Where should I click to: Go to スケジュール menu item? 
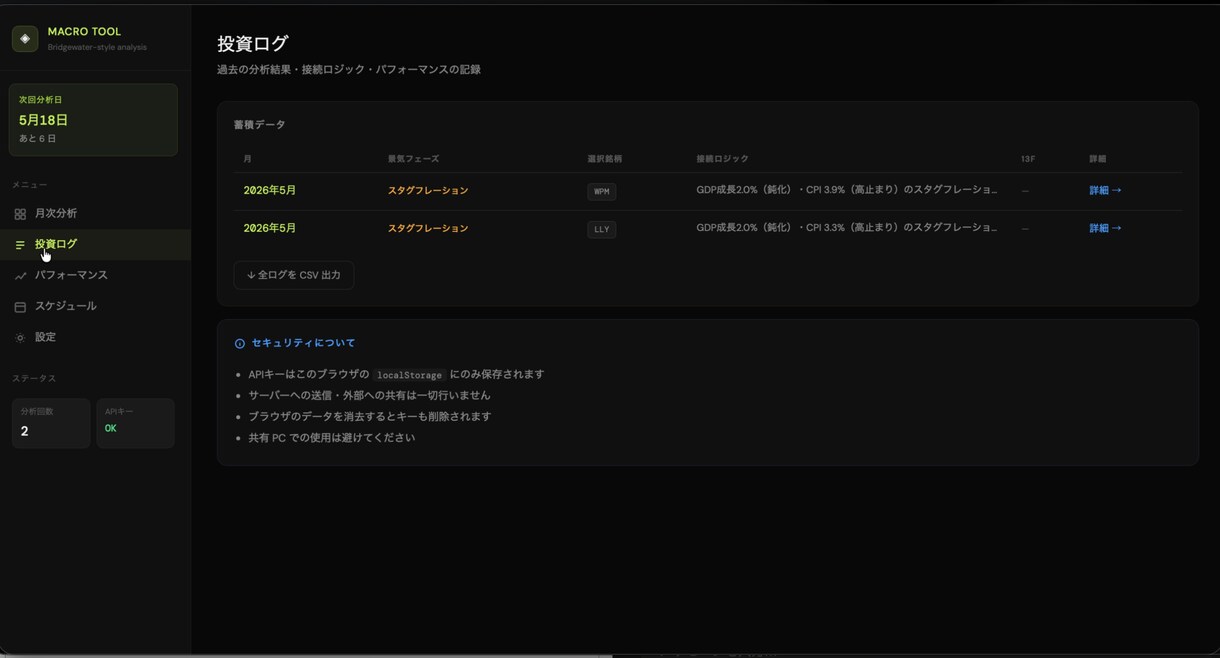(x=95, y=307)
